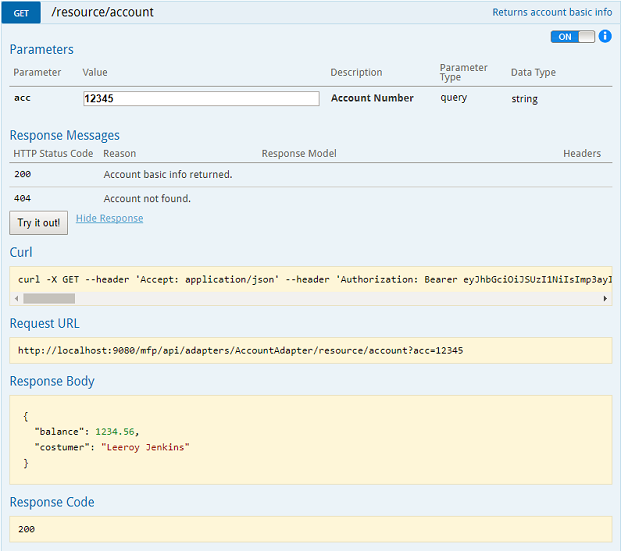621x551 pixels.
Task: Click the Curl section heading
Action: [21, 252]
